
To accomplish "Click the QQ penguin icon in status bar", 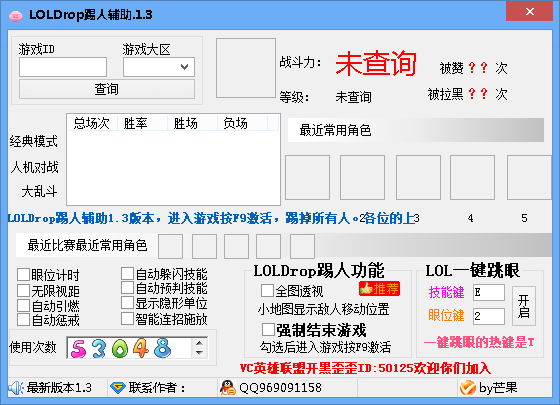I will [x=227, y=388].
